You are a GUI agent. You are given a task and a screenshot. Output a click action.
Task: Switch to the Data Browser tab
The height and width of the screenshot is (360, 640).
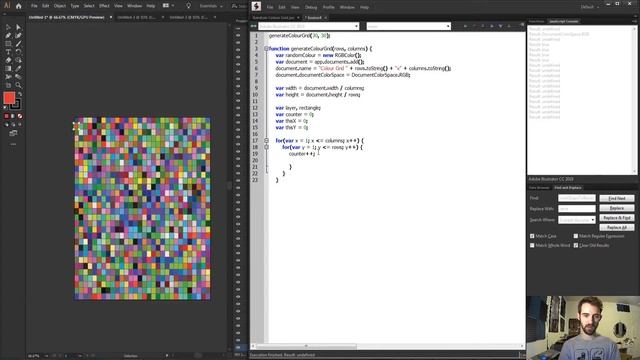(x=539, y=188)
